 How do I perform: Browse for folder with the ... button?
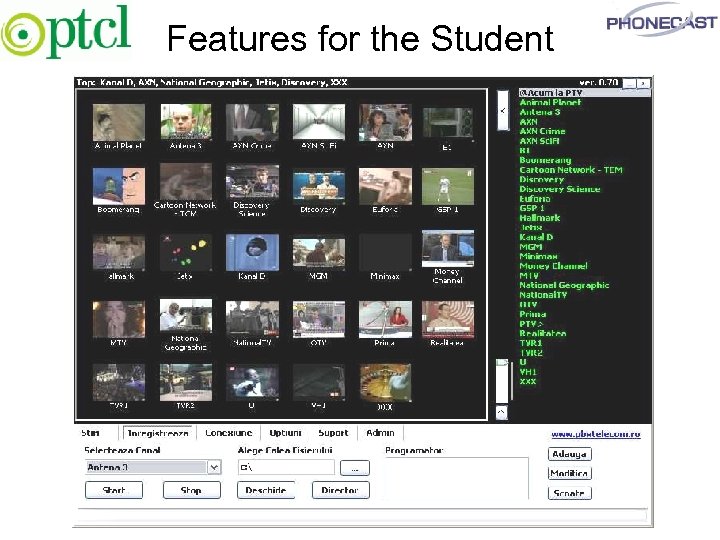coord(354,468)
